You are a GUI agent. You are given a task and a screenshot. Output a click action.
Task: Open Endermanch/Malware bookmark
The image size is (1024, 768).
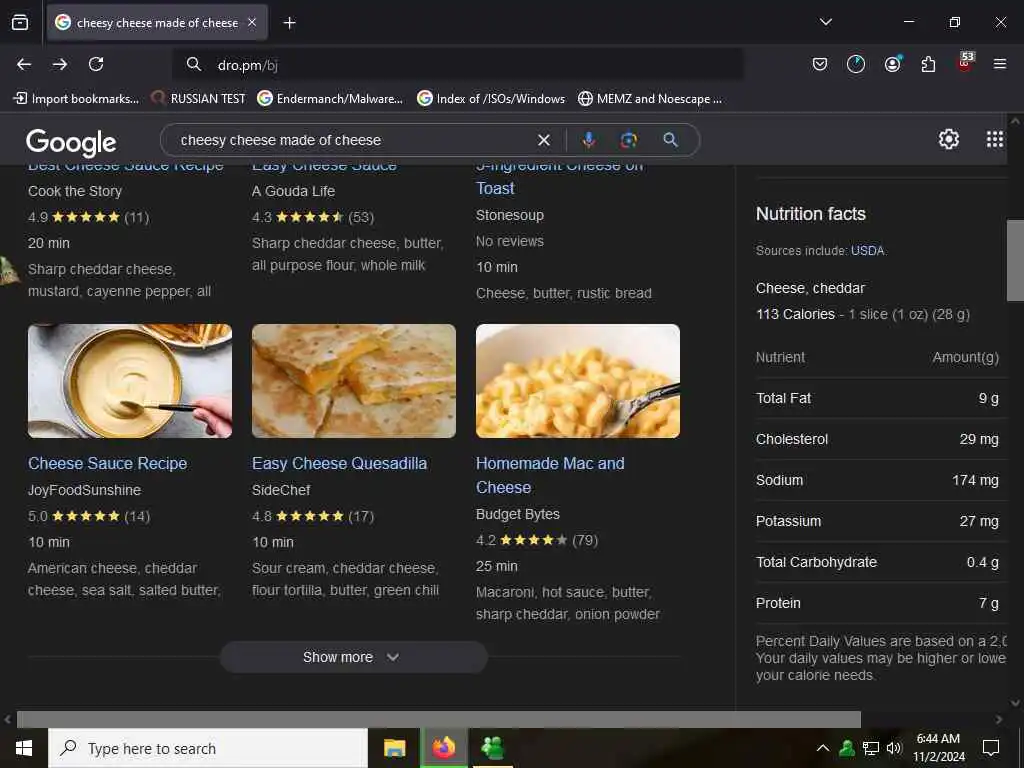(330, 99)
